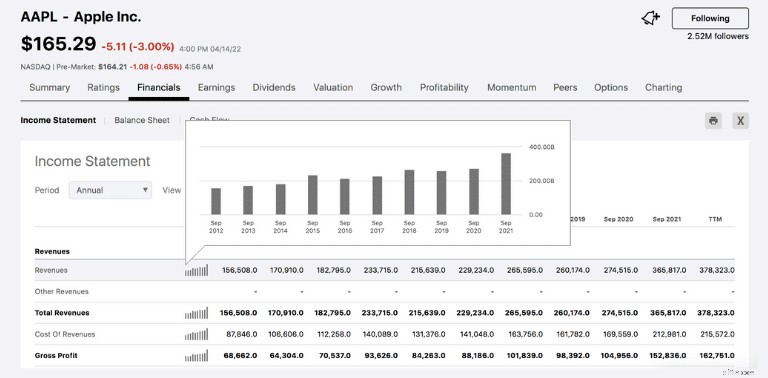768x378 pixels.
Task: Click the Revenues row label
Action: click(x=51, y=270)
